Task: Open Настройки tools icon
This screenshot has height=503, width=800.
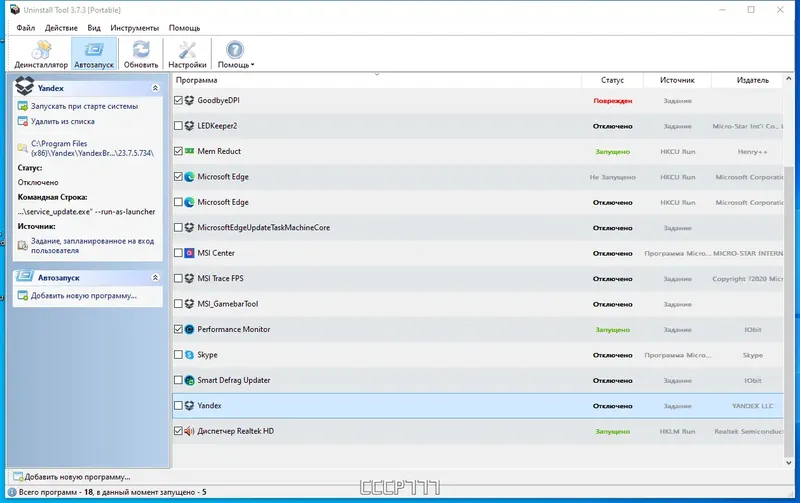Action: [x=187, y=50]
